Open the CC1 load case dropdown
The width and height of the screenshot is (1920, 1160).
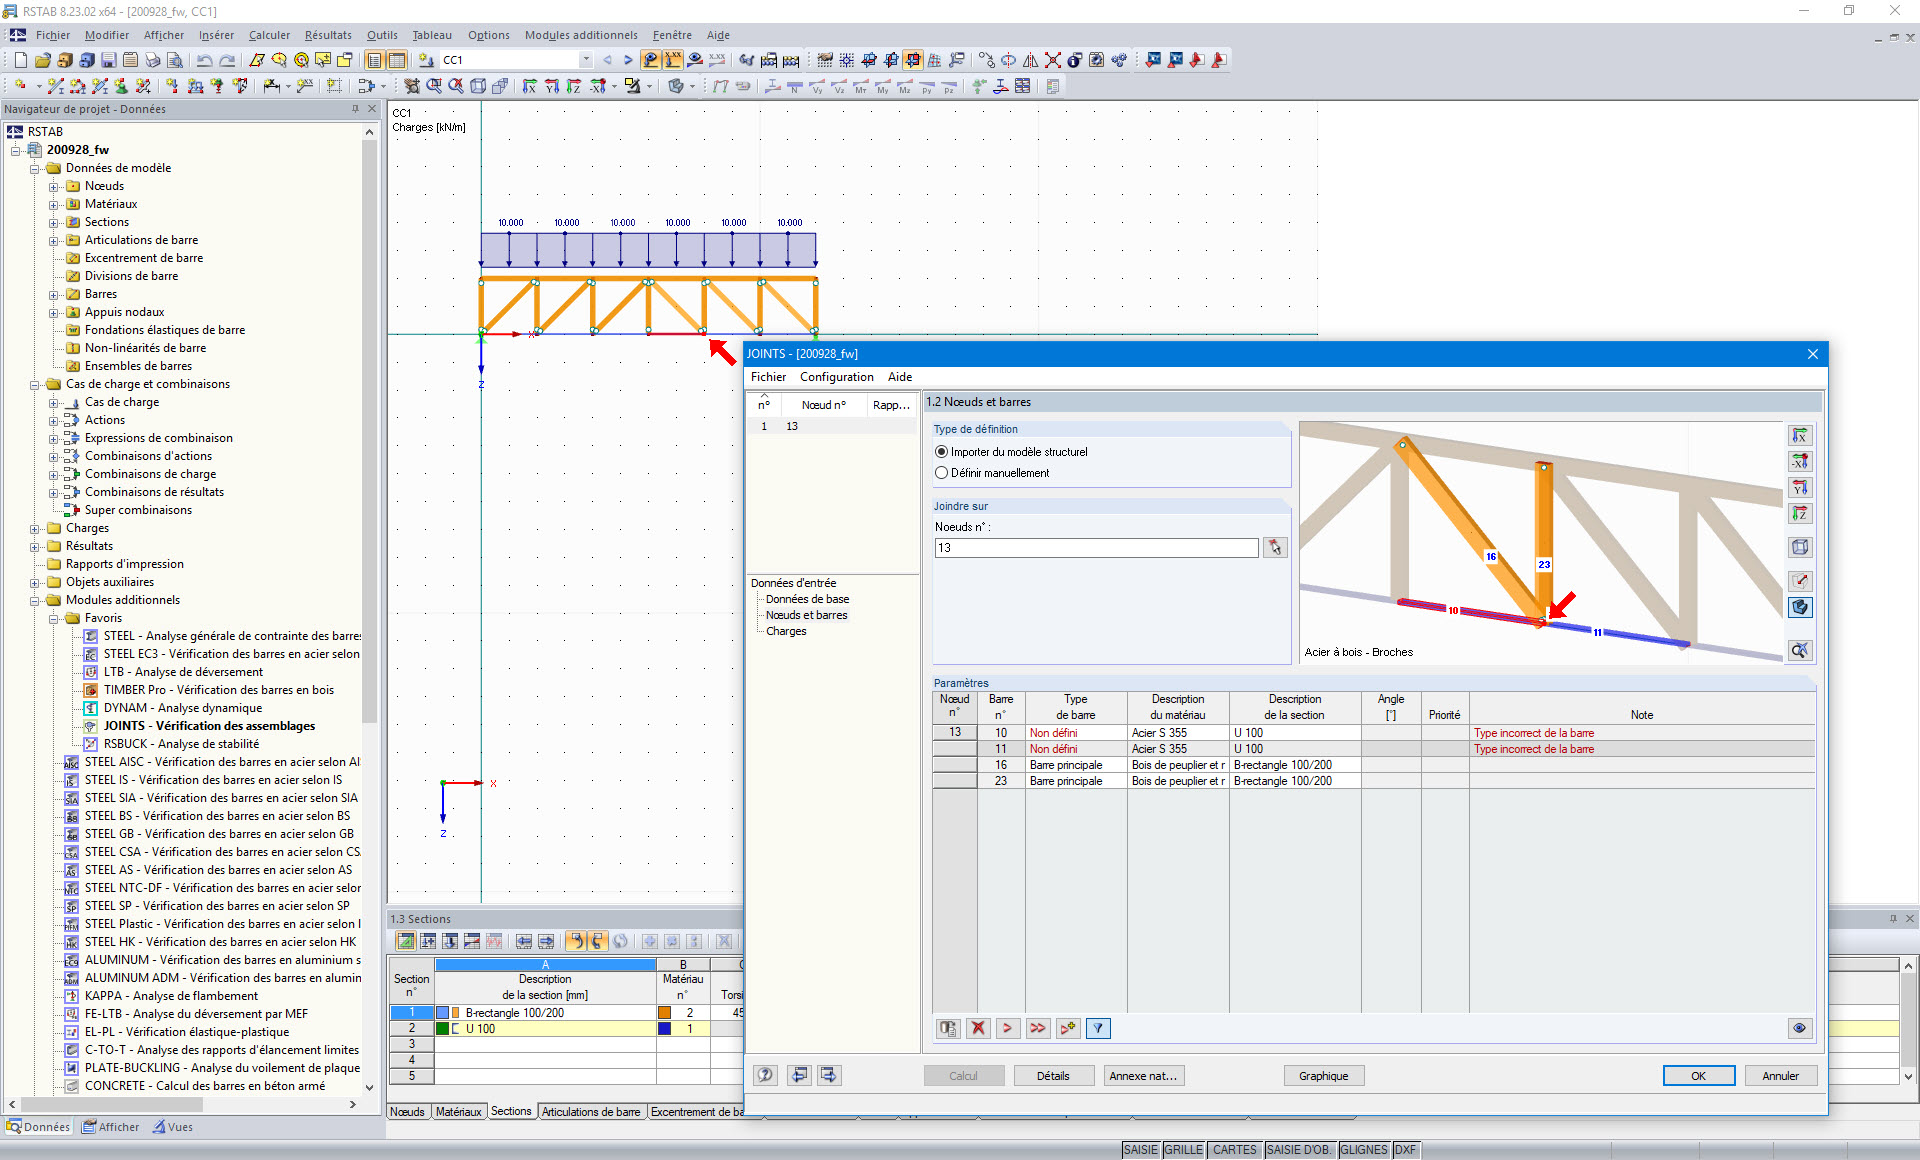[586, 60]
